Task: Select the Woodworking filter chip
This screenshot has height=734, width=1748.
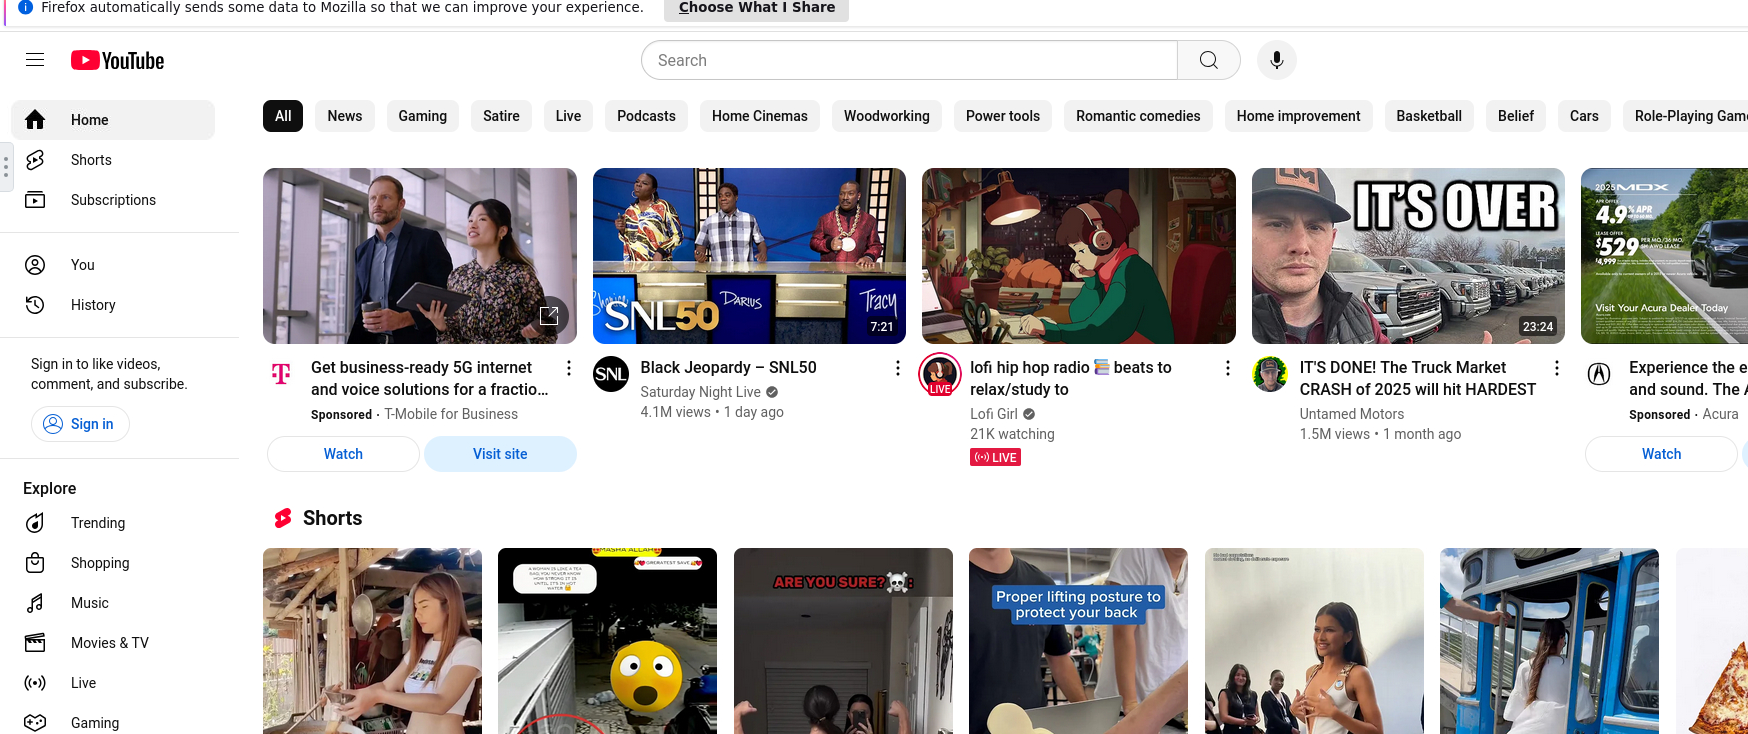Action: tap(886, 116)
